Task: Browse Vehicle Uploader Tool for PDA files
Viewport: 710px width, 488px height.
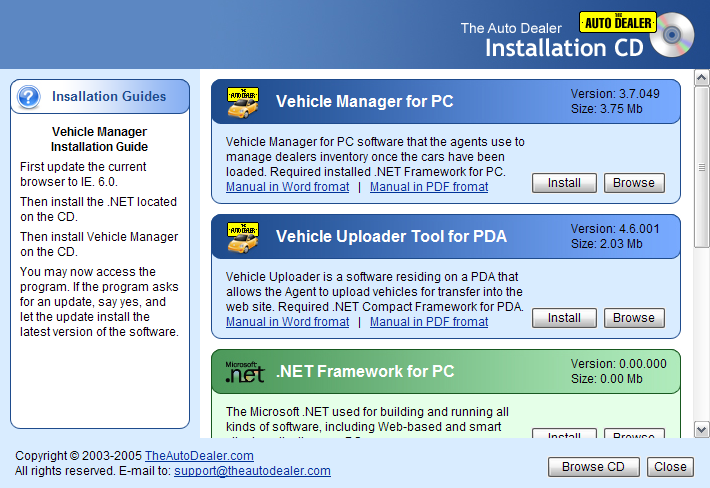Action: 634,318
